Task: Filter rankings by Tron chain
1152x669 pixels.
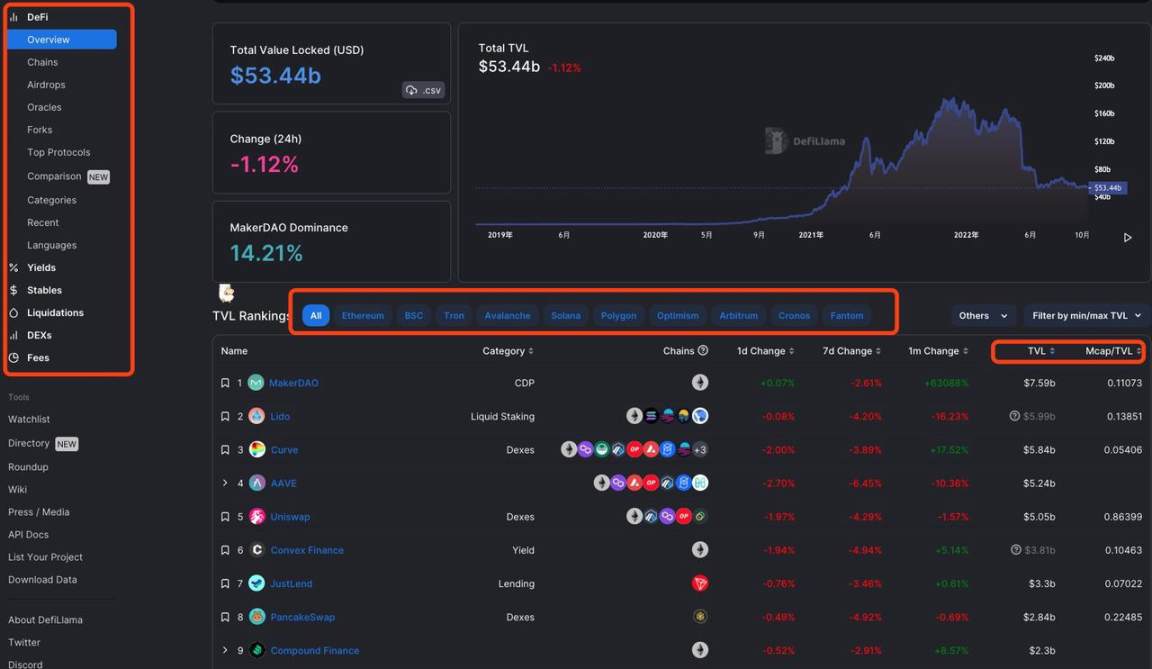Action: [x=453, y=316]
